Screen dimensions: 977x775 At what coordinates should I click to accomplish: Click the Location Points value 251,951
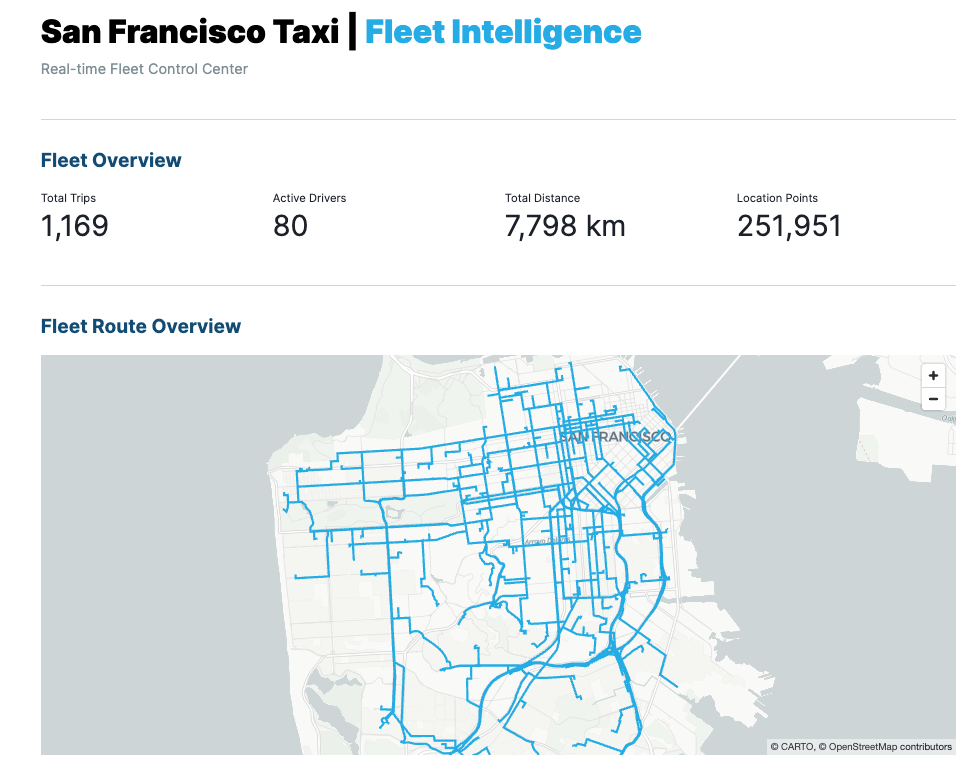coord(789,226)
